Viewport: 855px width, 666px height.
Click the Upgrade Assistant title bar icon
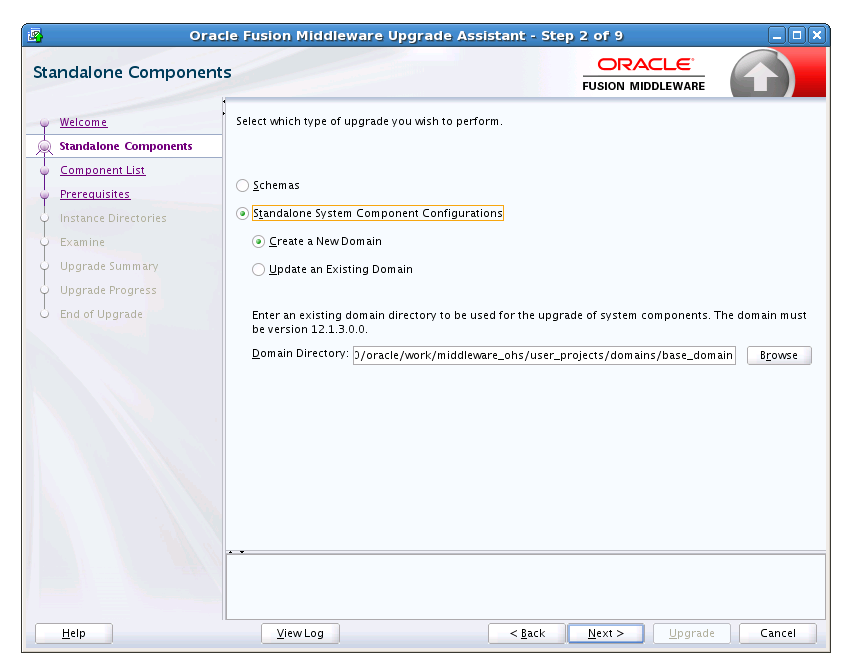point(36,35)
